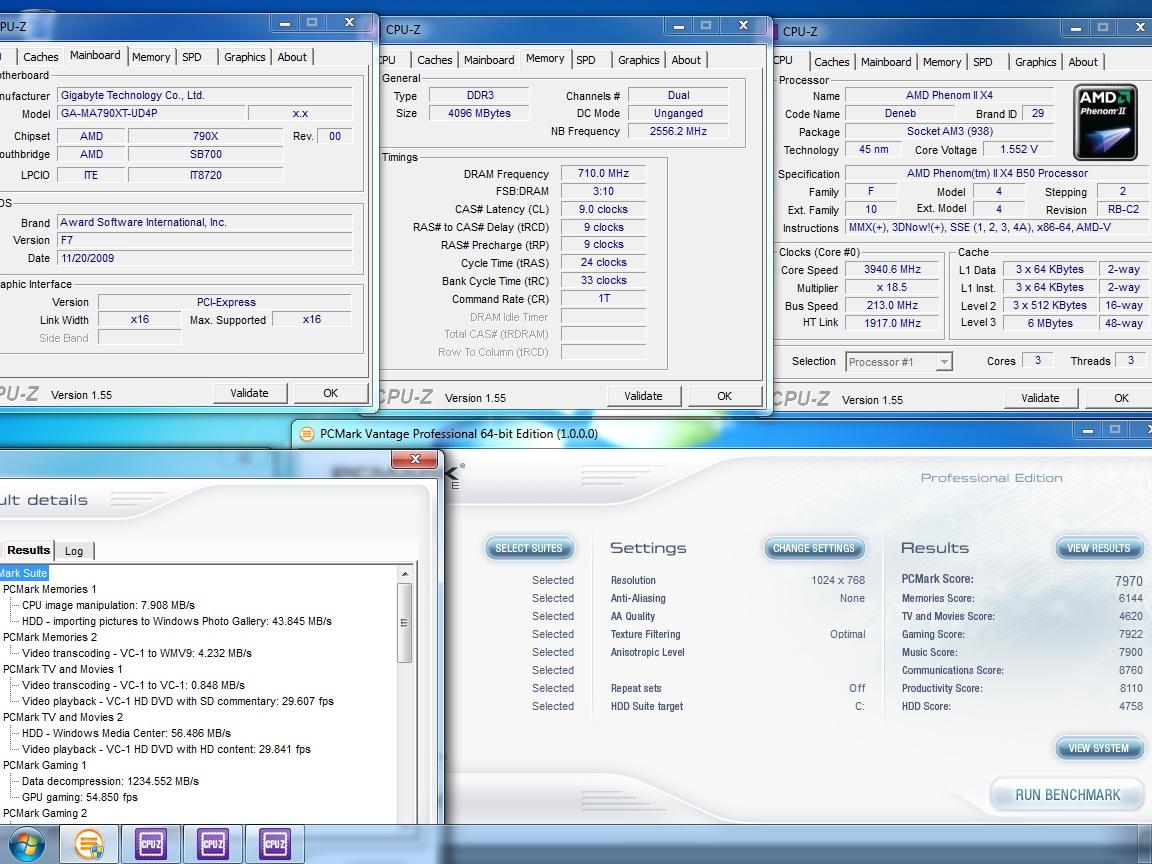The image size is (1152, 864).
Task: Click Validate in the processor CPU-Z window
Action: (x=1040, y=398)
